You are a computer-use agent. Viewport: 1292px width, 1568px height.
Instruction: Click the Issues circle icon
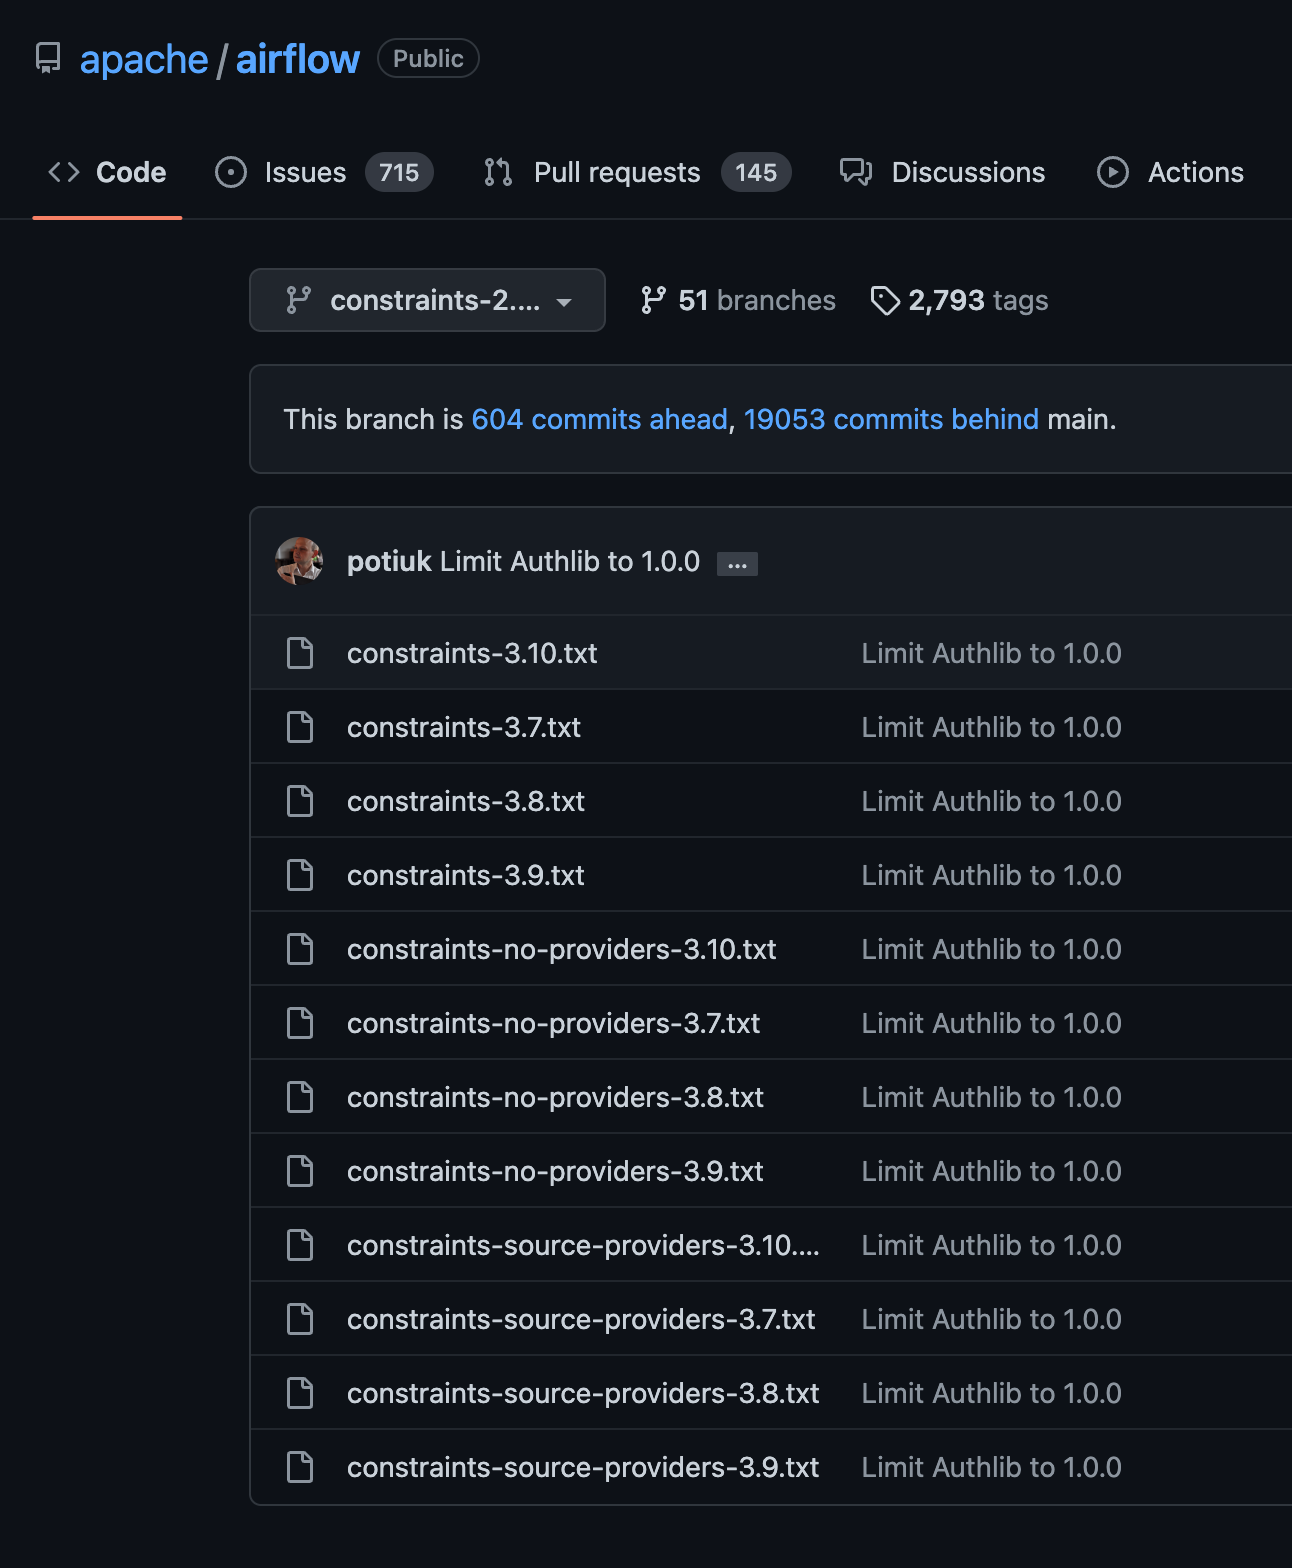click(x=231, y=172)
